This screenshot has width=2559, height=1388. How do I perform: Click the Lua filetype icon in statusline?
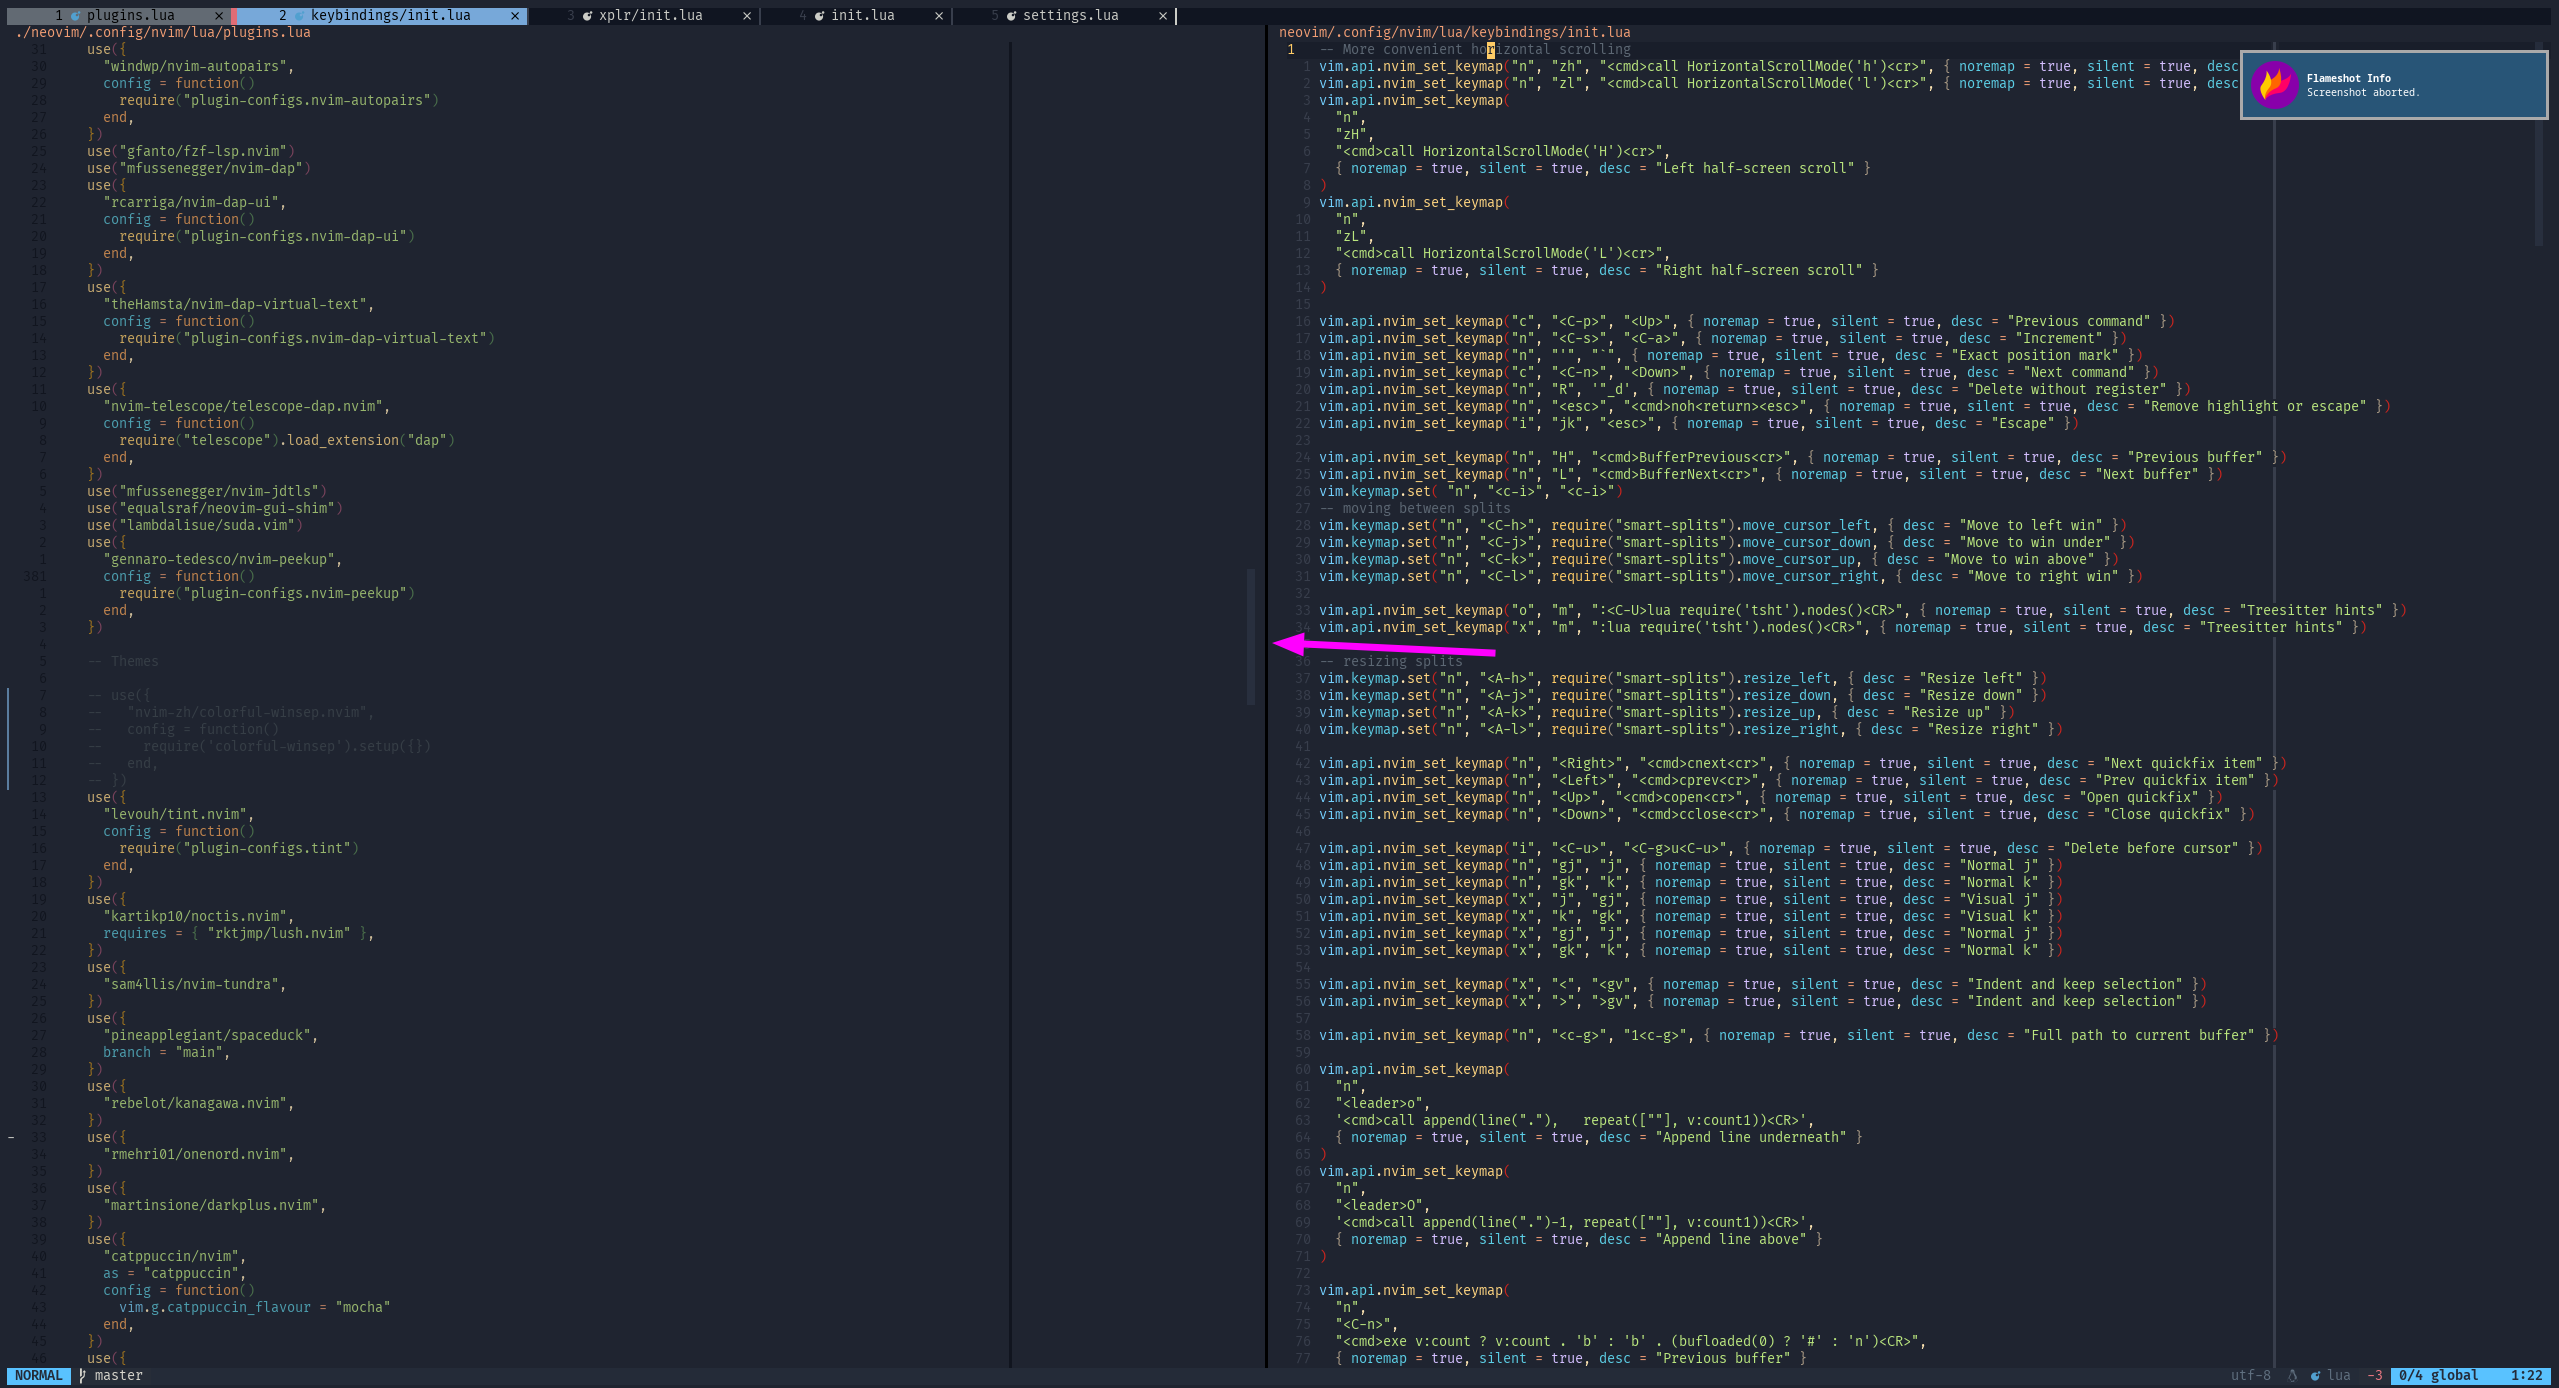coord(2315,1376)
